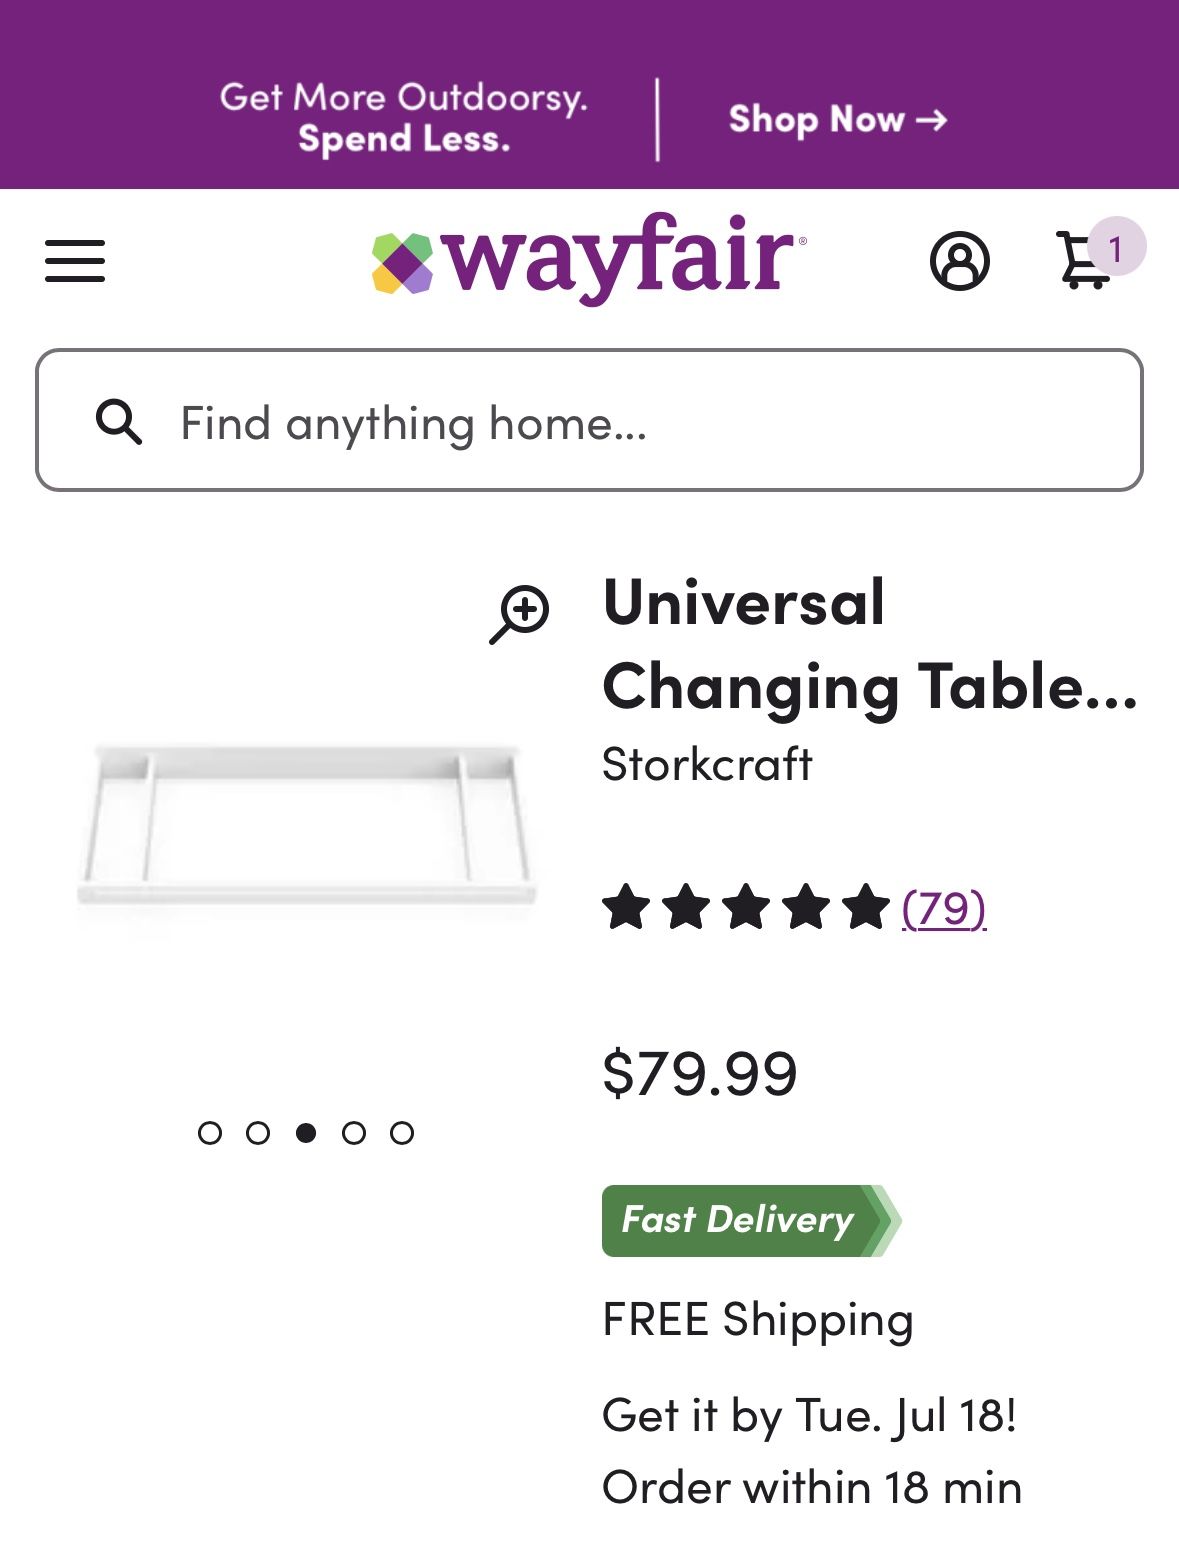The height and width of the screenshot is (1564, 1179).
Task: Click the Shop Now banner link
Action: click(x=837, y=120)
